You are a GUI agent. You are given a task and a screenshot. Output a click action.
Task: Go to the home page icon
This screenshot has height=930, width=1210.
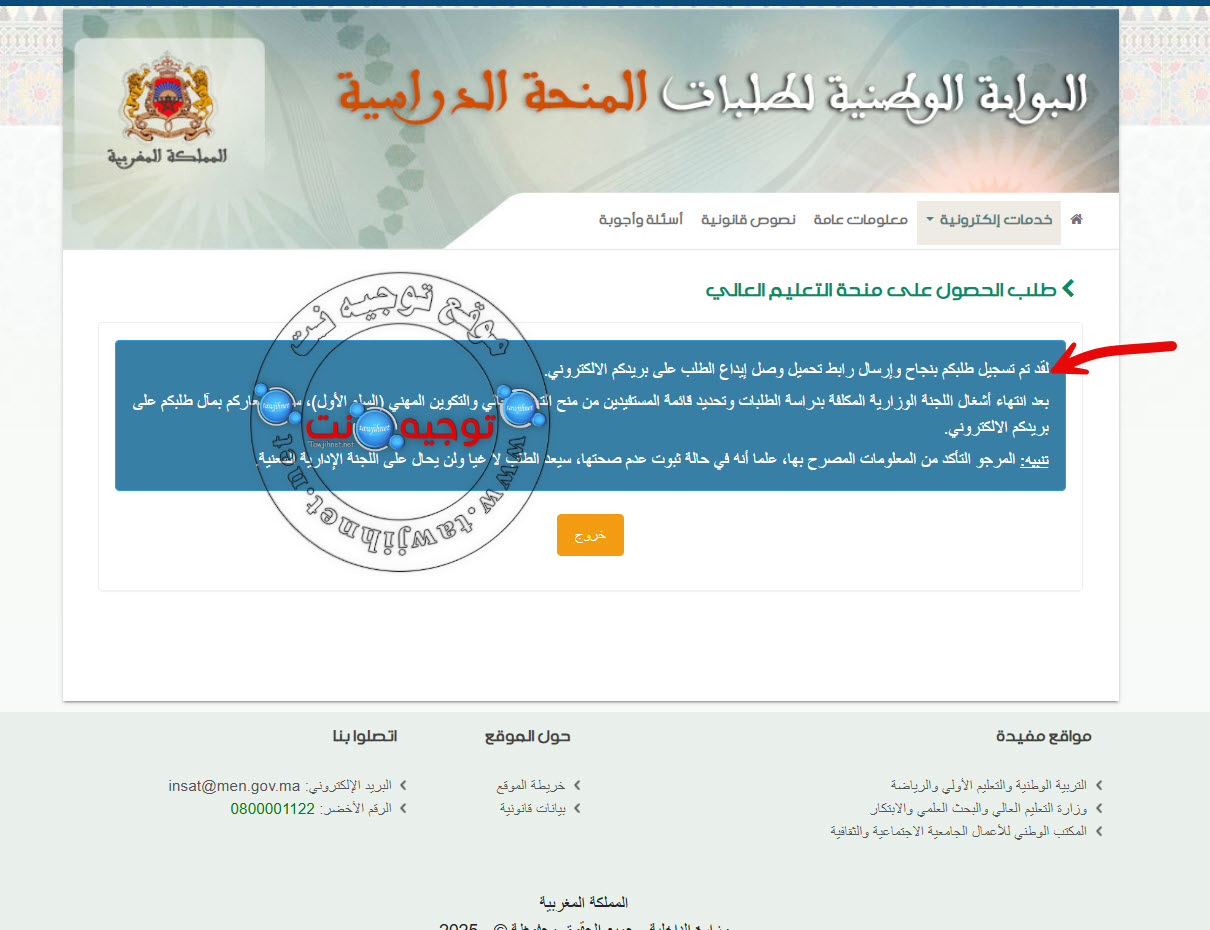coord(1076,219)
